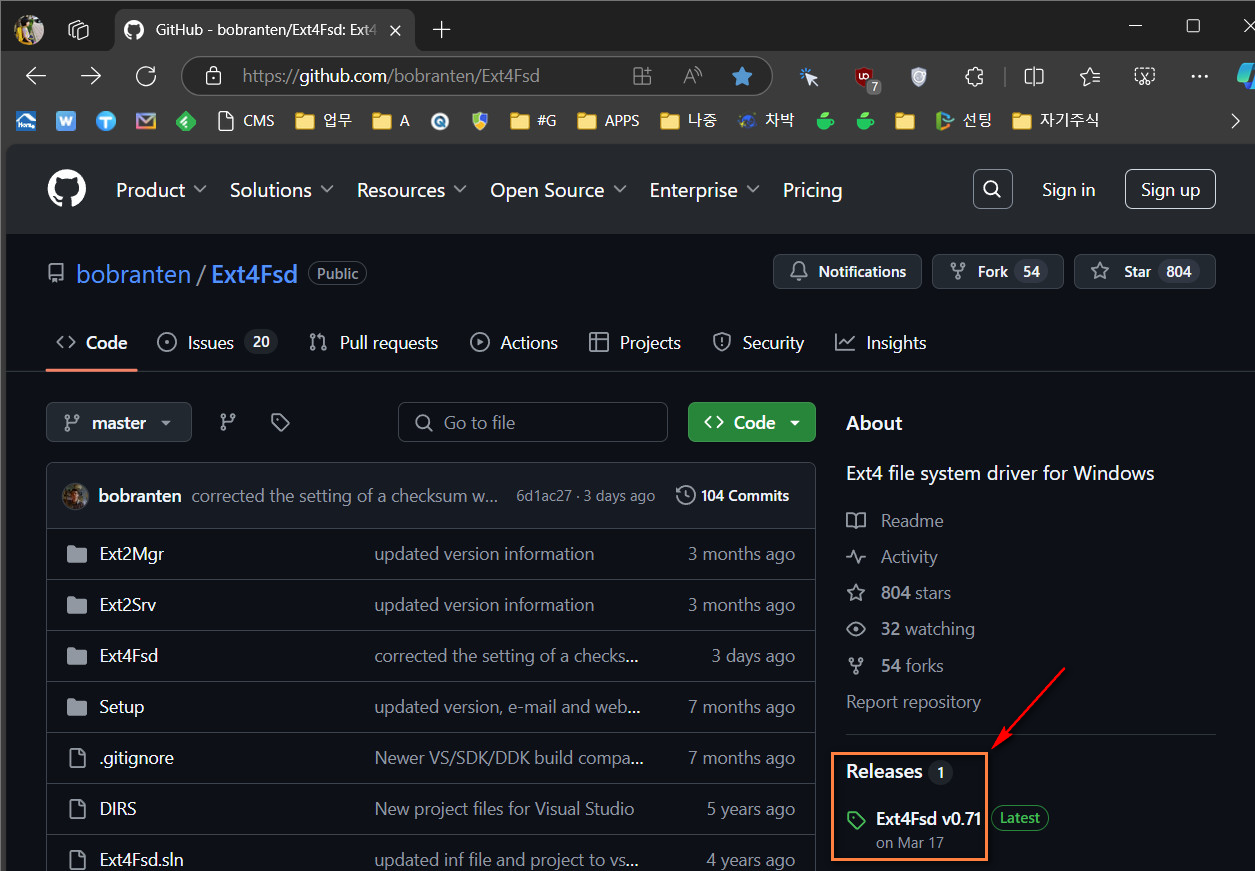This screenshot has height=871, width=1255.
Task: Open the master branch dropdown
Action: pos(119,423)
